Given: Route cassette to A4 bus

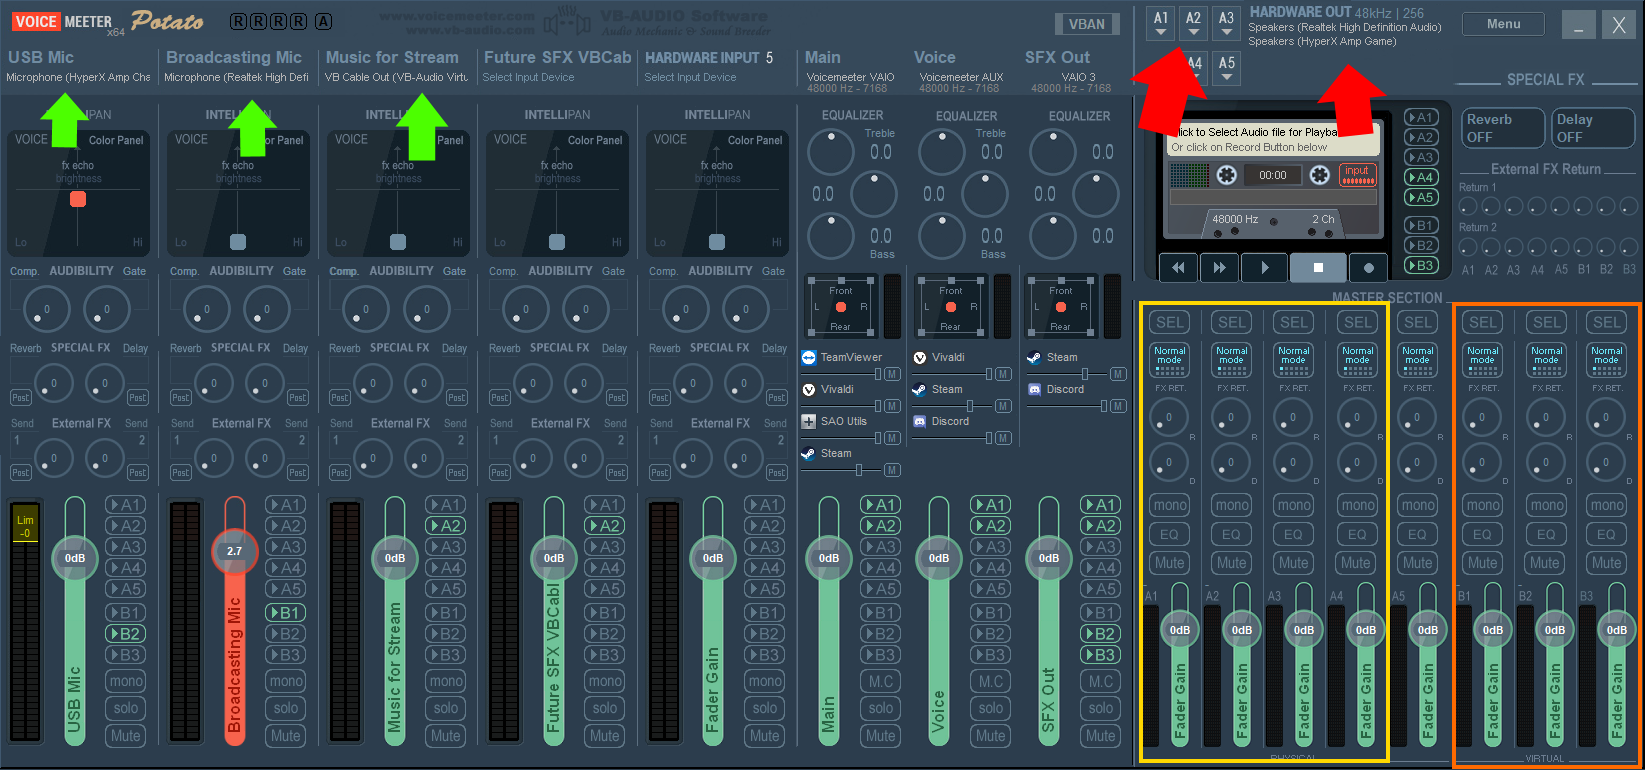Looking at the screenshot, I should 1421,177.
